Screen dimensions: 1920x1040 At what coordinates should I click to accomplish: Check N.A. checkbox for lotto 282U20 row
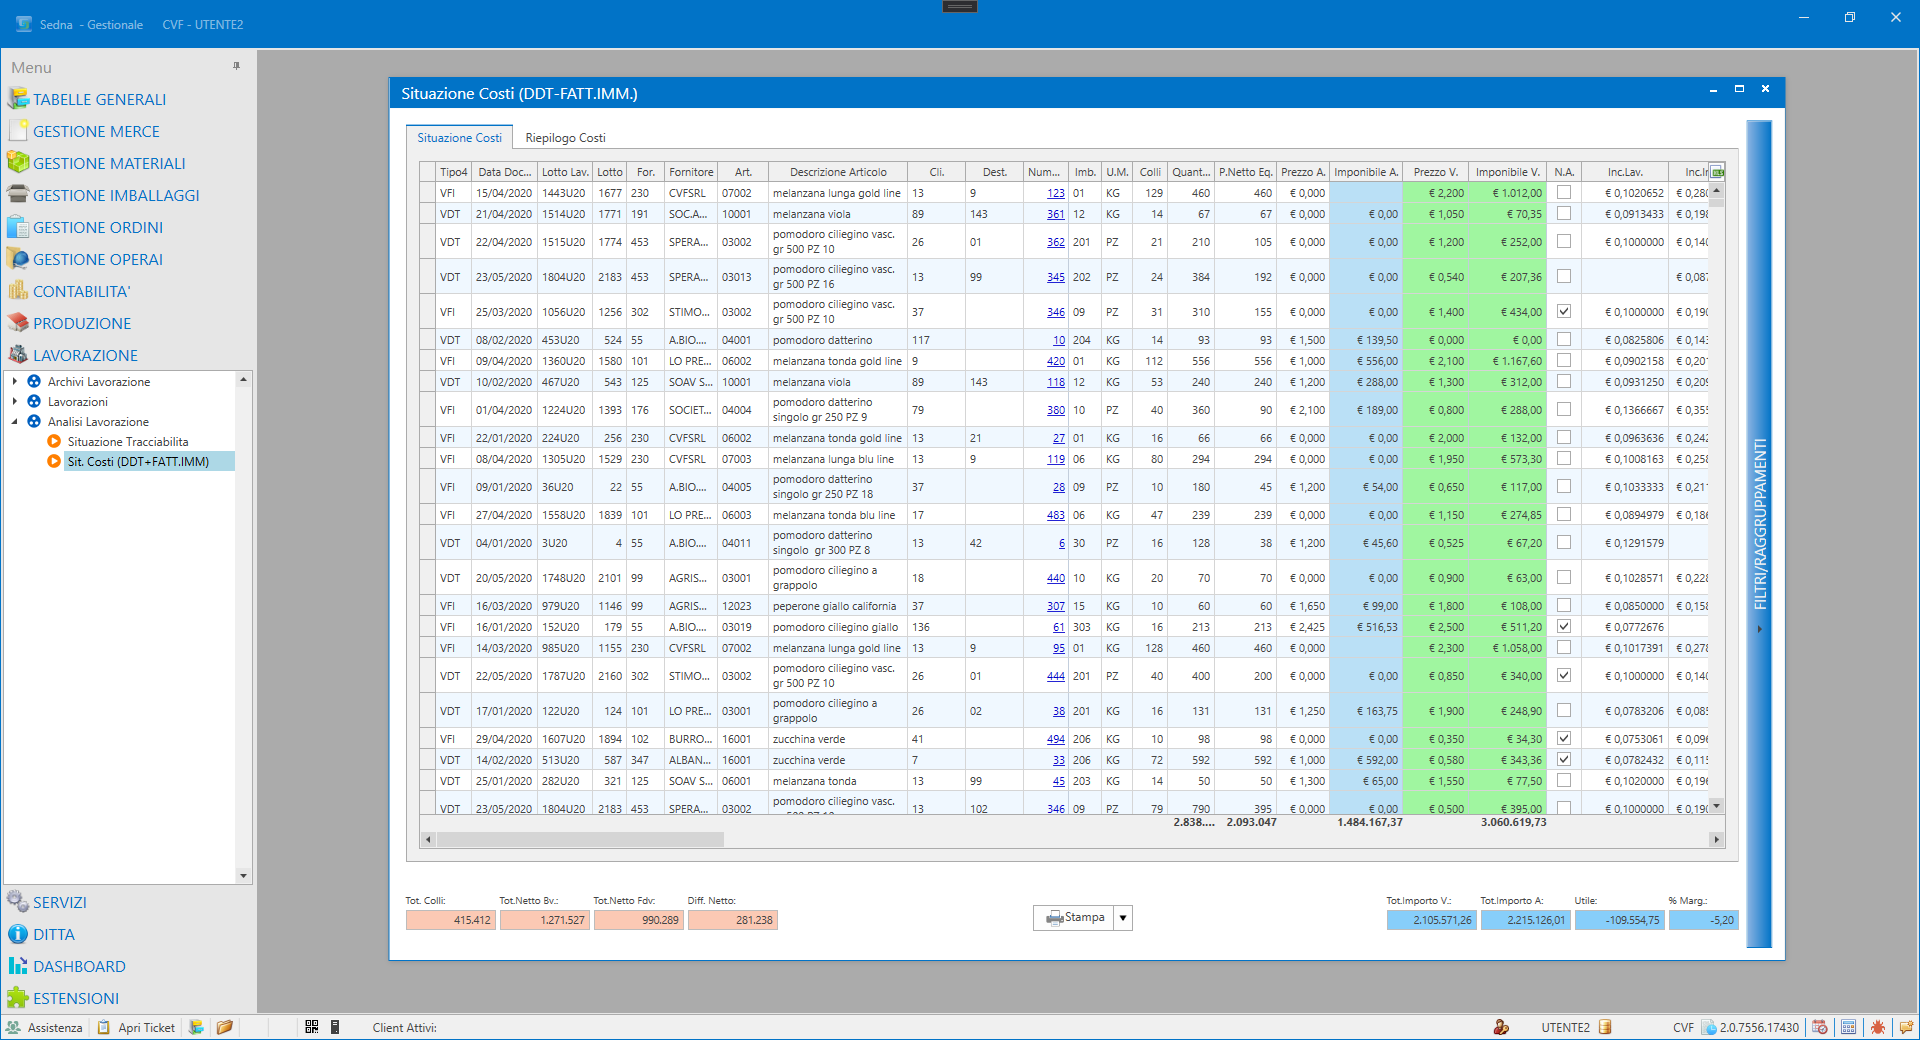[x=1564, y=780]
